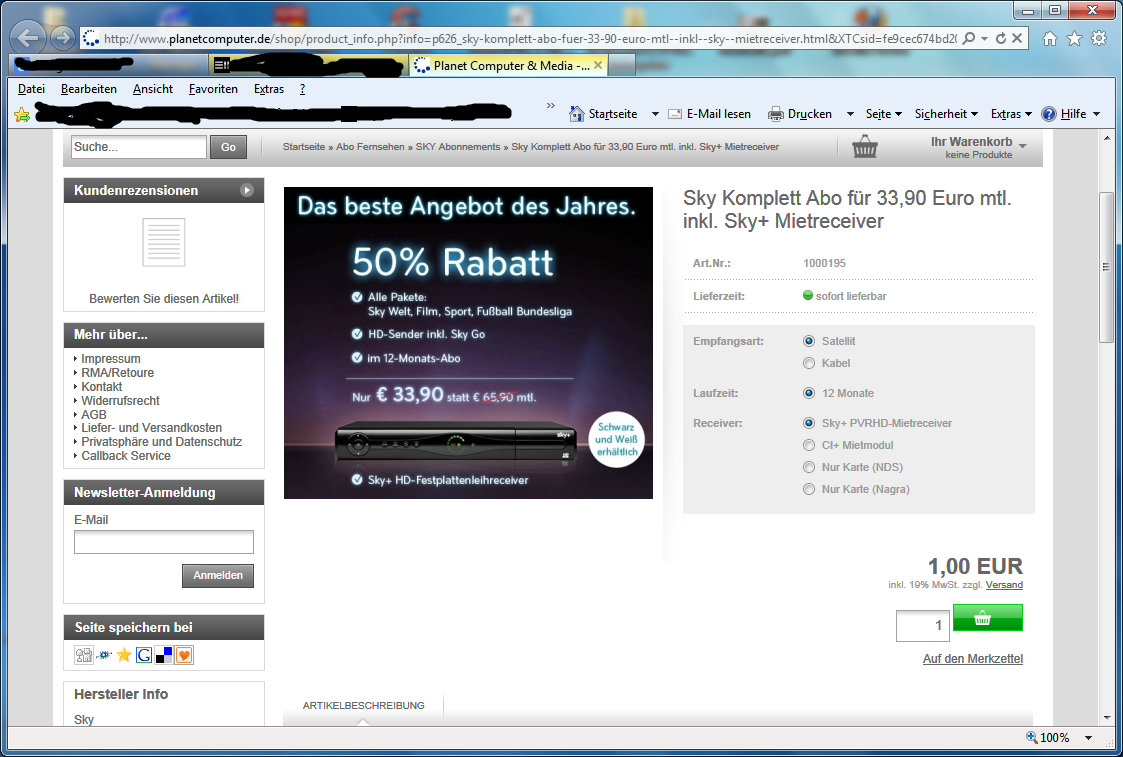Open the question mark help menu
The height and width of the screenshot is (757, 1123).
(302, 89)
